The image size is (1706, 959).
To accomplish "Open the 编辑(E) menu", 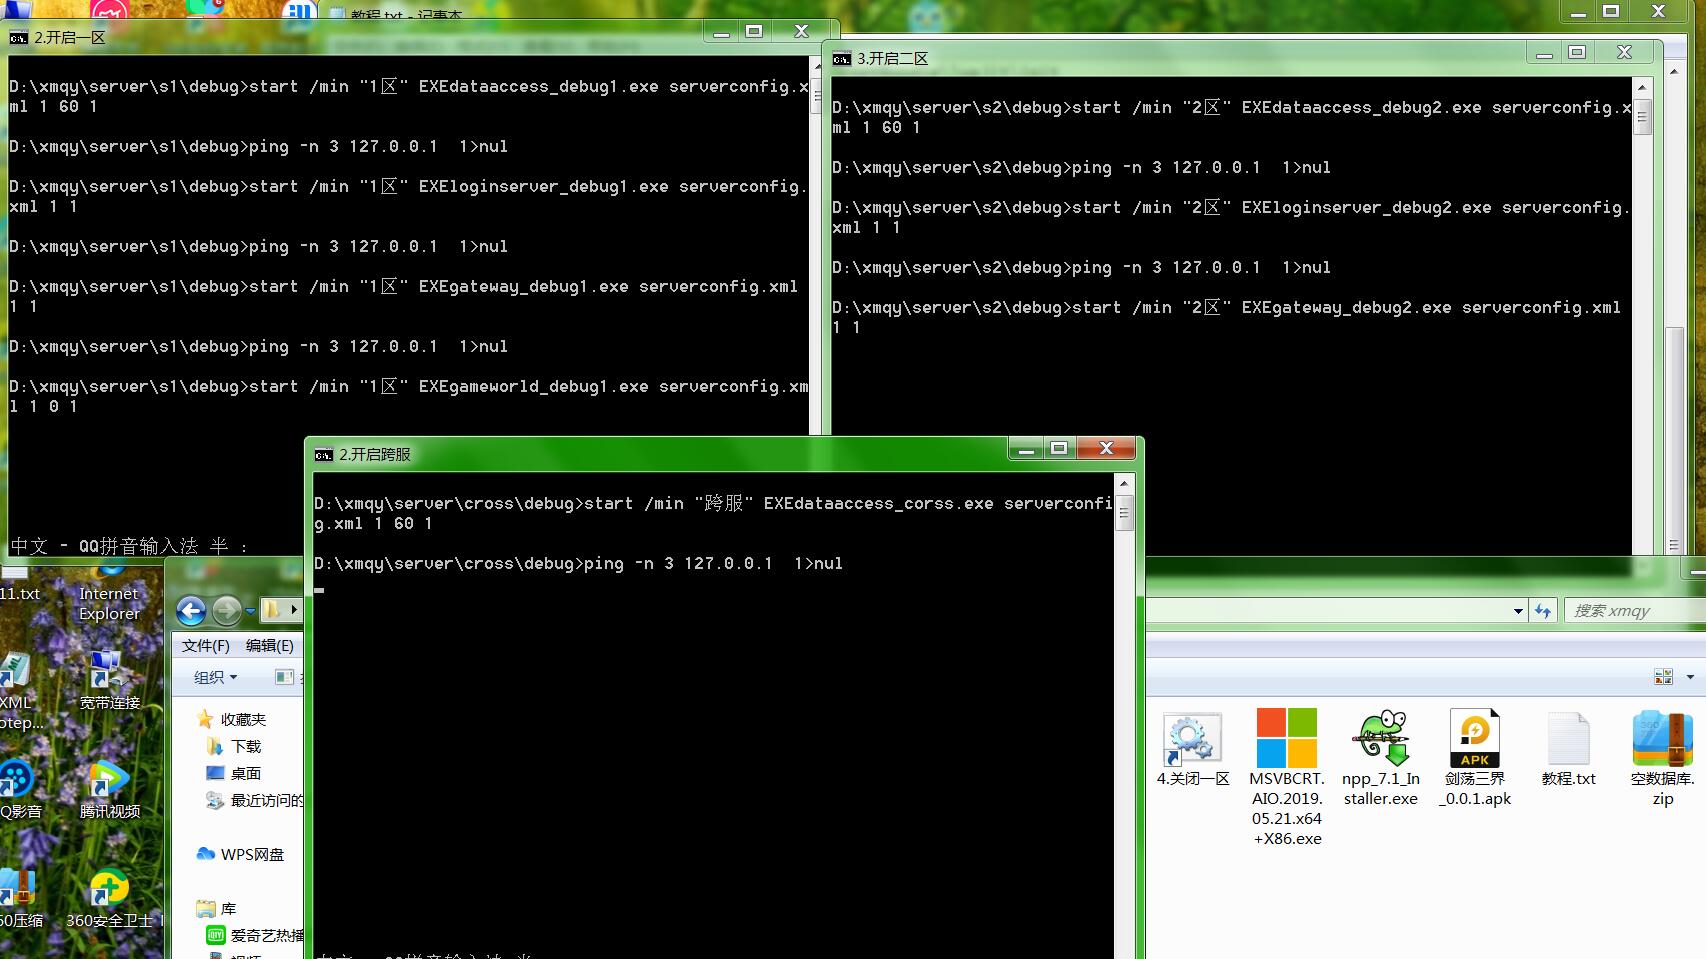I will (269, 646).
